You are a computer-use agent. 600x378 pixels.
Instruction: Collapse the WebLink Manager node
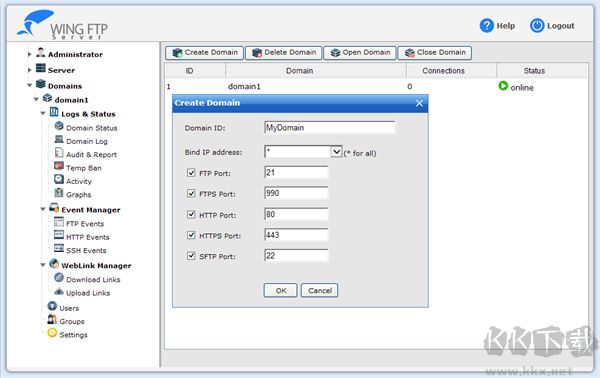pos(43,265)
